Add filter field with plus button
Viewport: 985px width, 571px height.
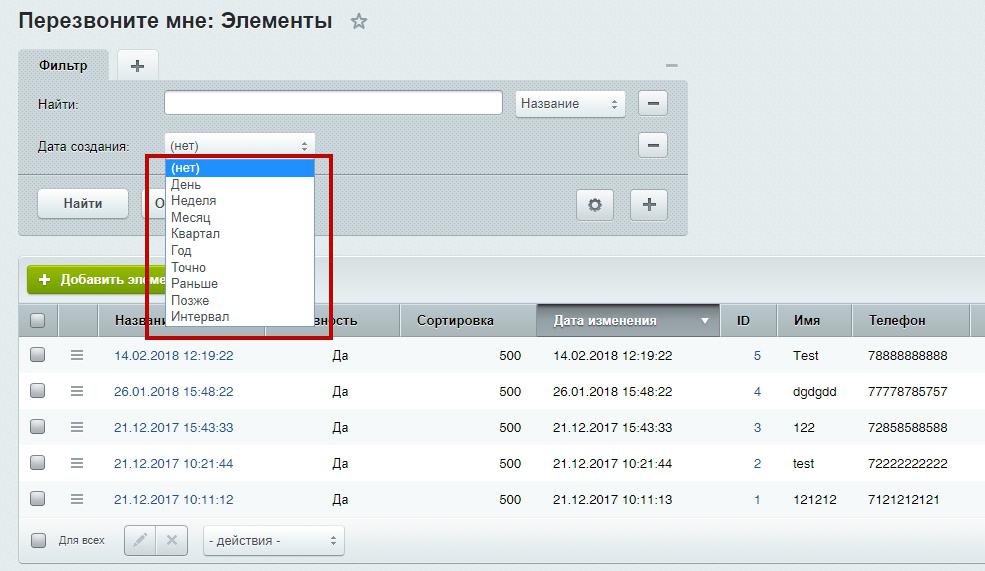coord(650,204)
